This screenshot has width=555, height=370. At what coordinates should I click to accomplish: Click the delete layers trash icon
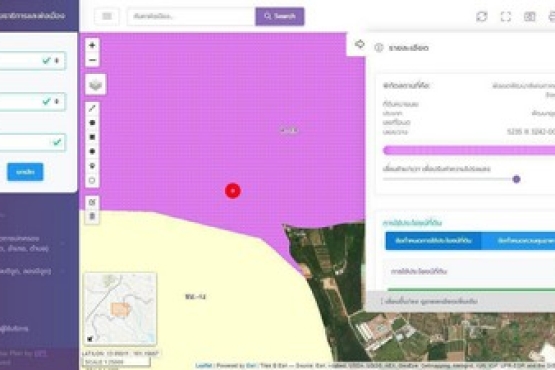point(92,216)
